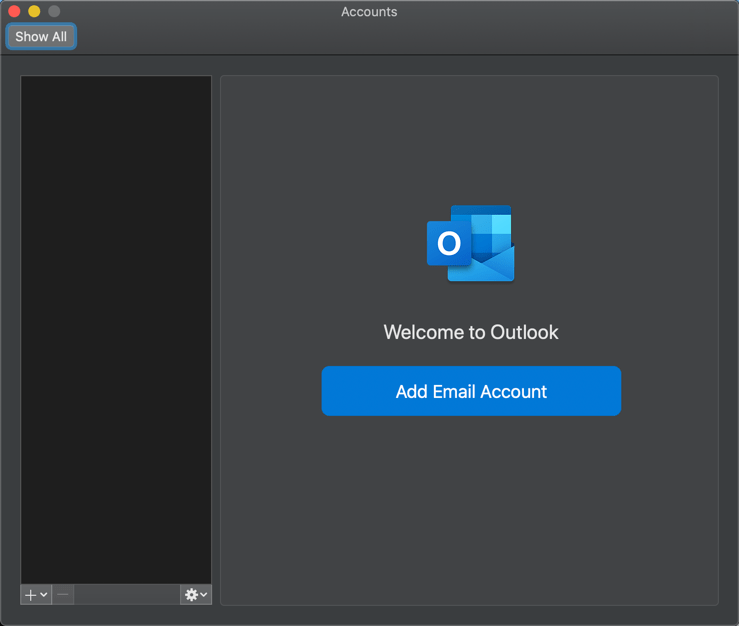Click the blue O tile in logo
Image resolution: width=739 pixels, height=626 pixels.
[449, 244]
